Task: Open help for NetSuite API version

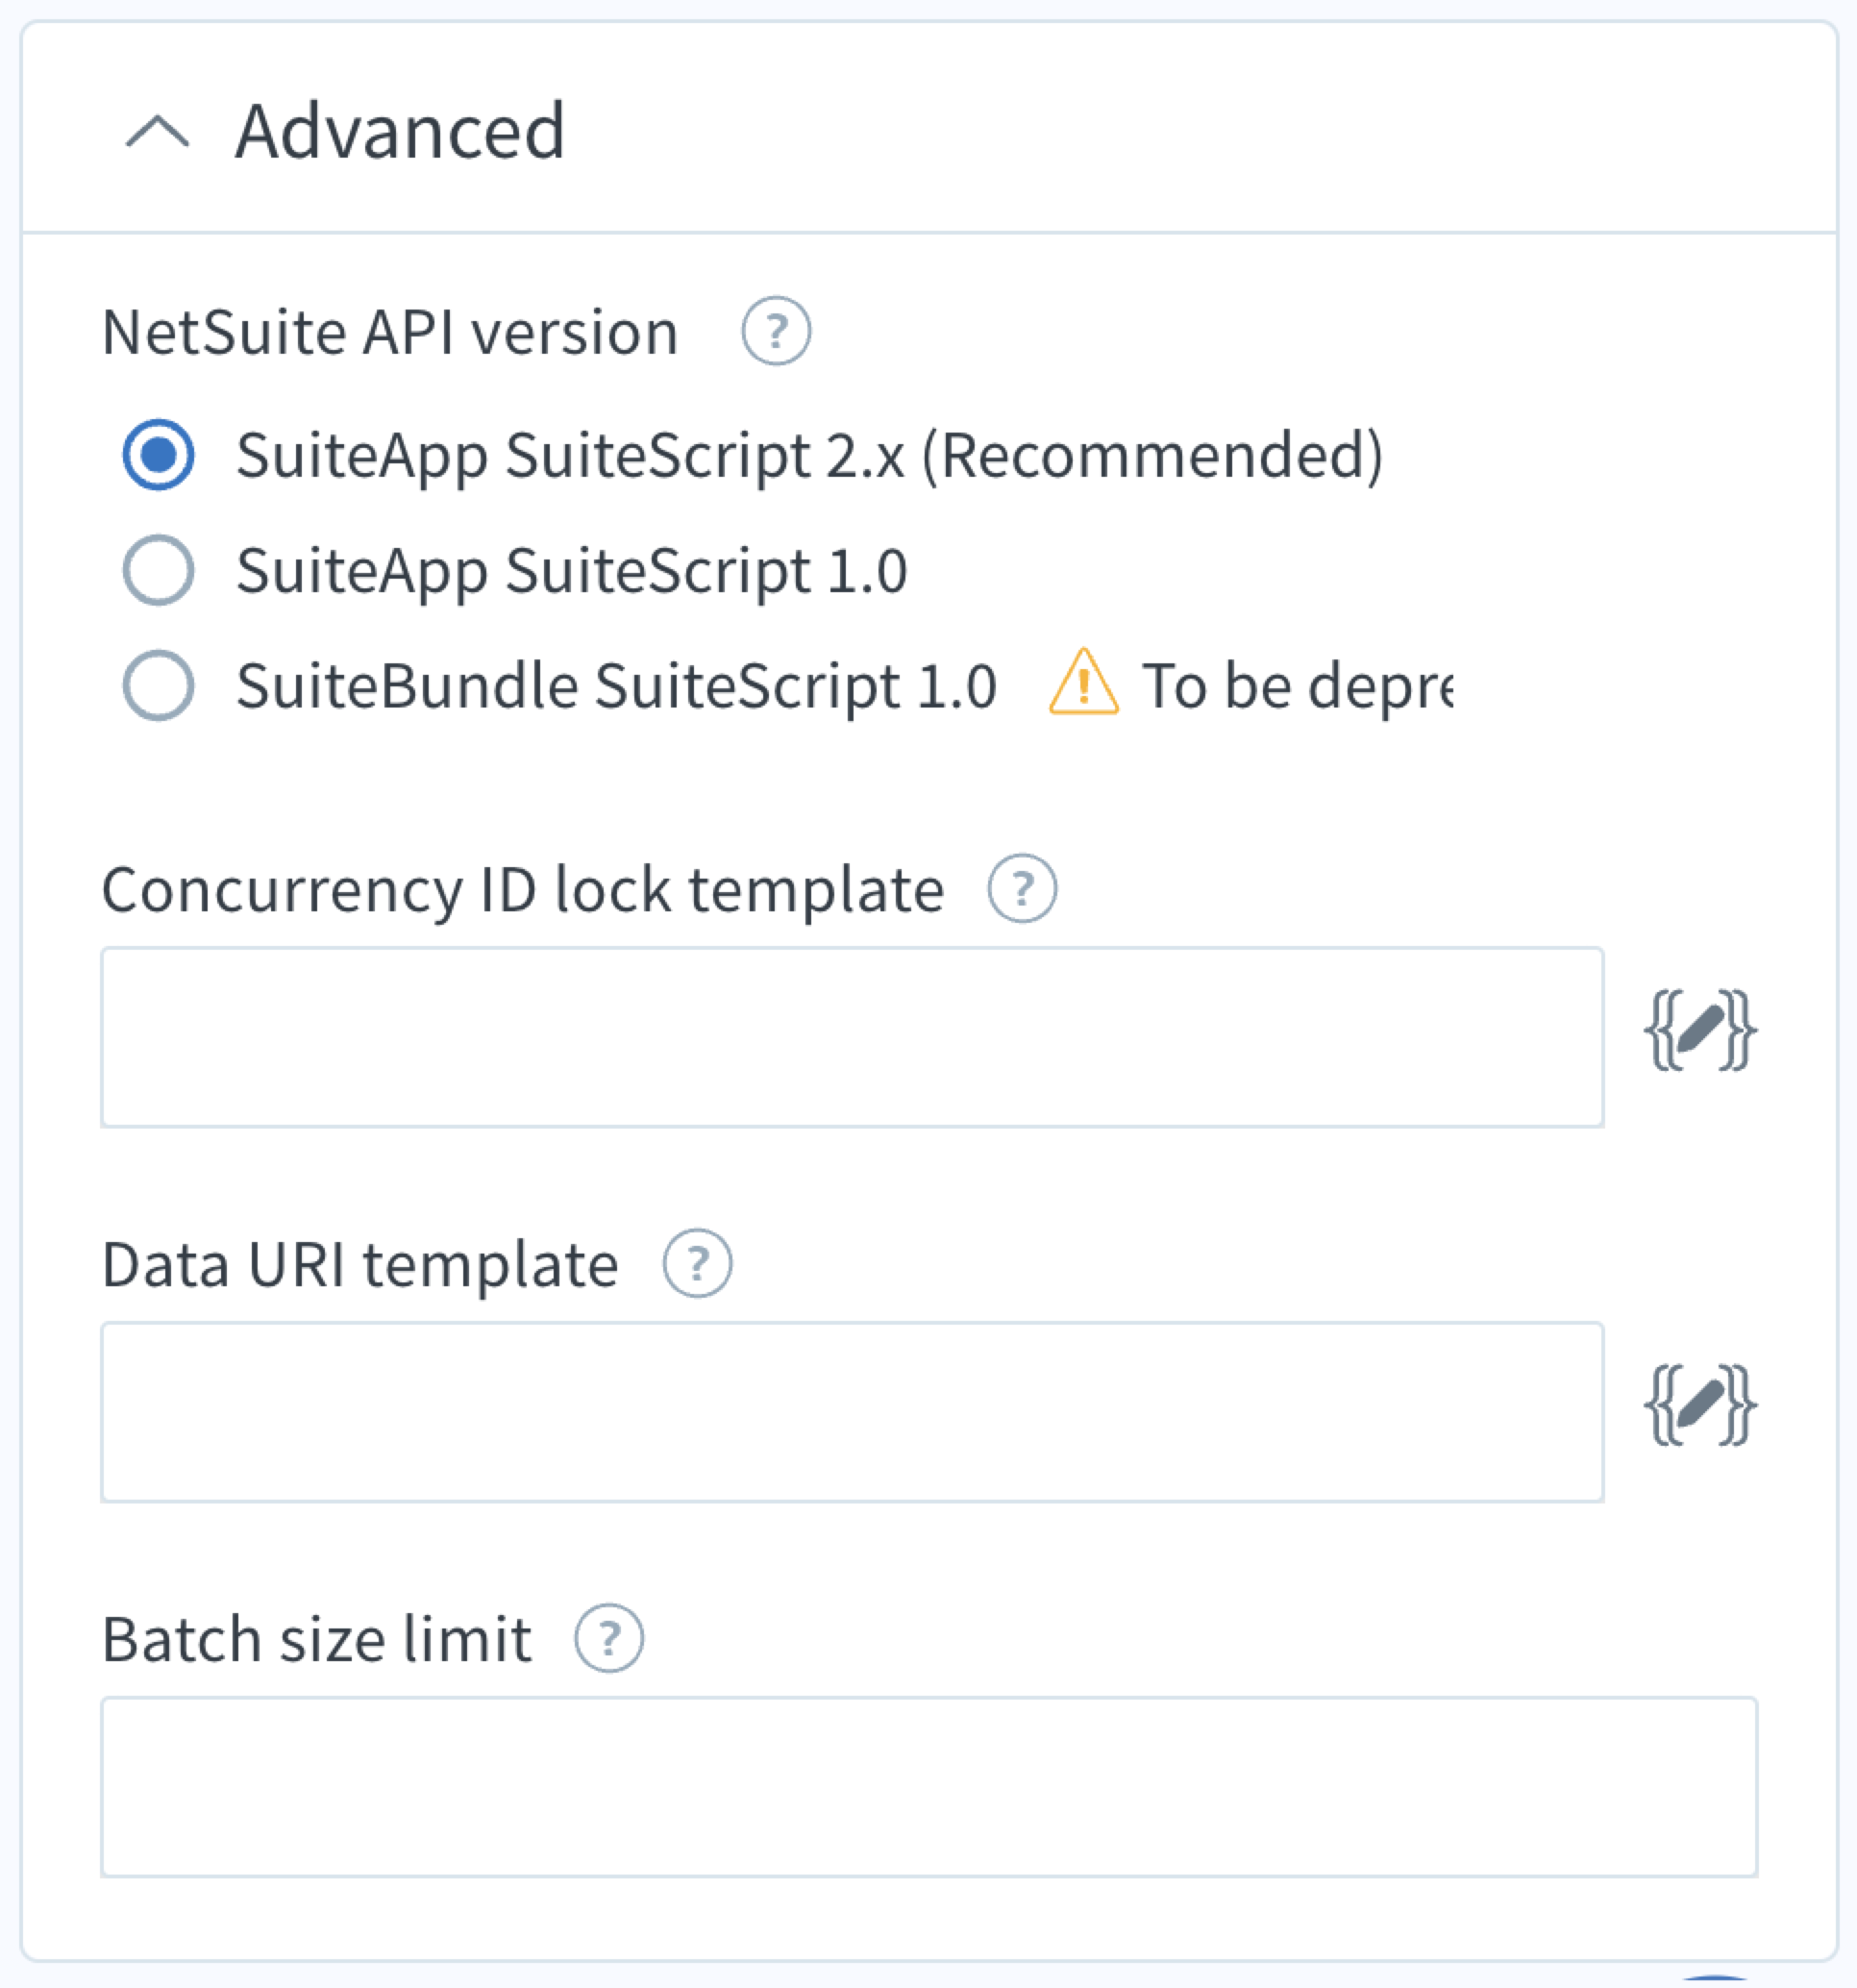Action: [x=775, y=331]
